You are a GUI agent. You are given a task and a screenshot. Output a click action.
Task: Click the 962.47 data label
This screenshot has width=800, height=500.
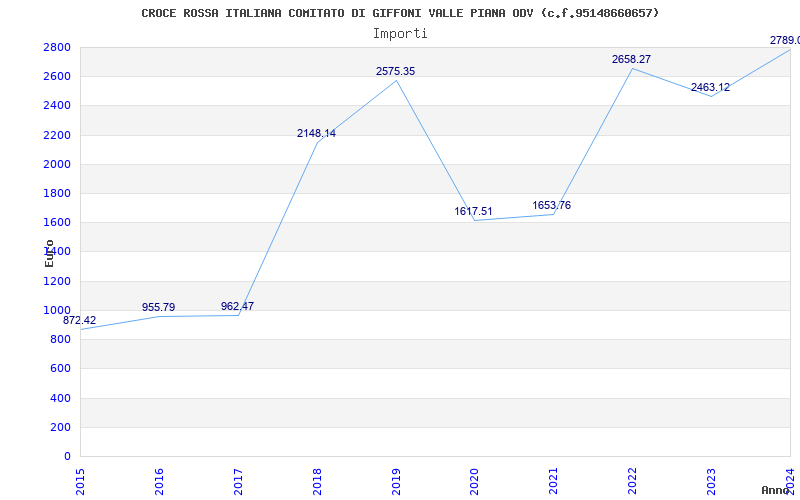(237, 306)
